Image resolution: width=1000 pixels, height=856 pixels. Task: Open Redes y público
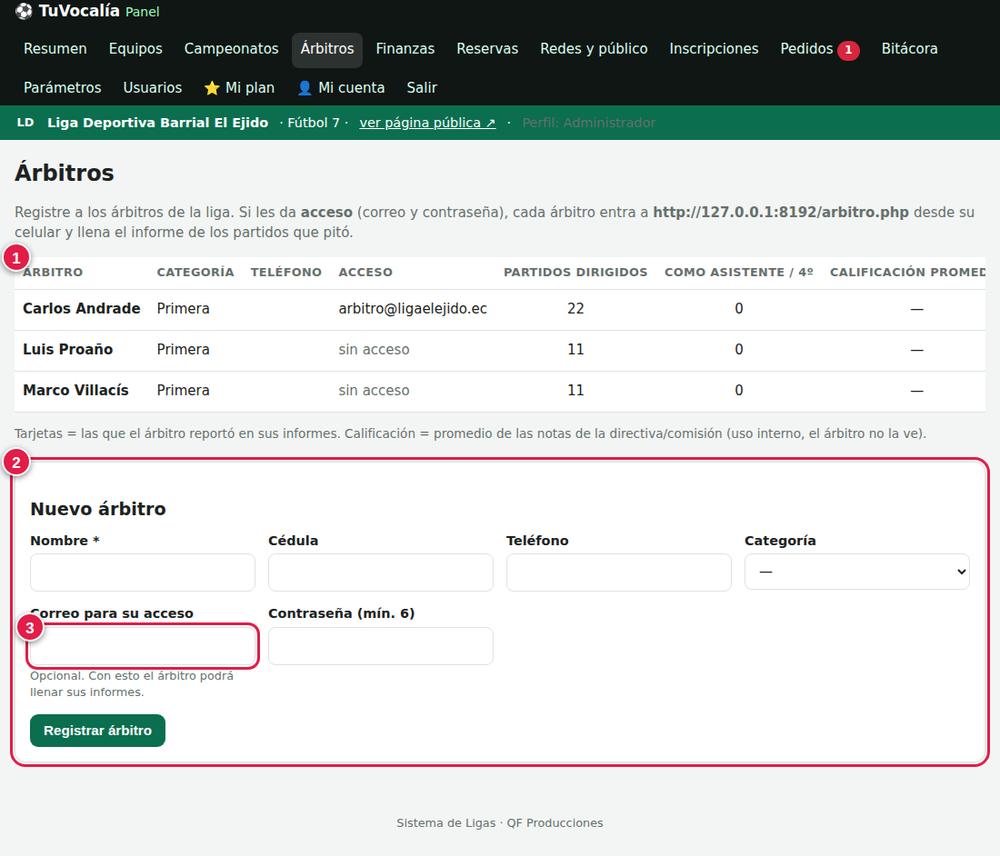594,49
